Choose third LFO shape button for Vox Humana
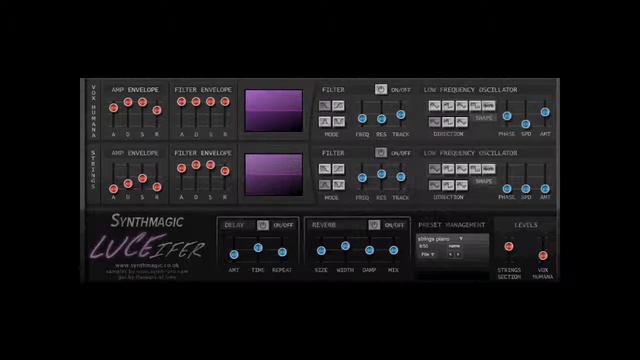Image resolution: width=640 pixels, height=360 pixels. 462,106
